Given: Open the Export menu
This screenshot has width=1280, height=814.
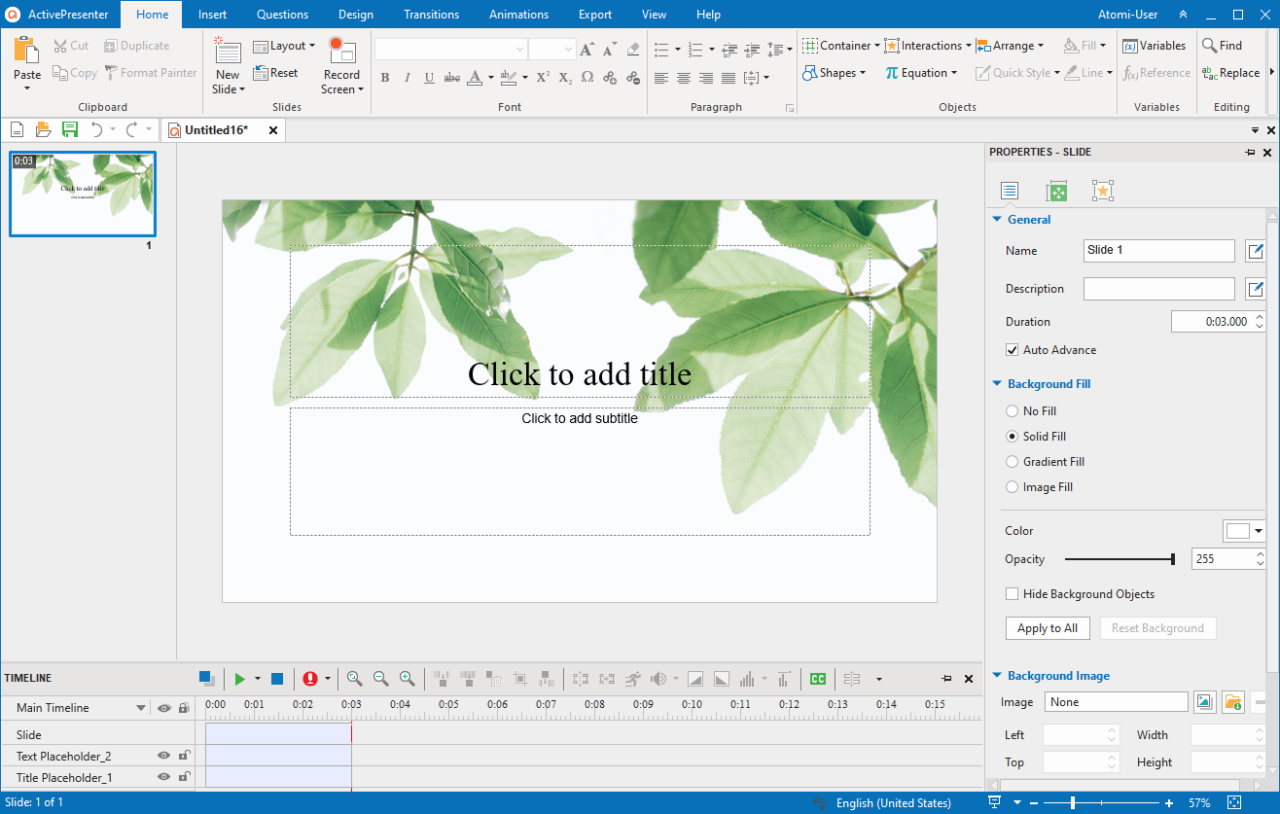Looking at the screenshot, I should pyautogui.click(x=594, y=14).
